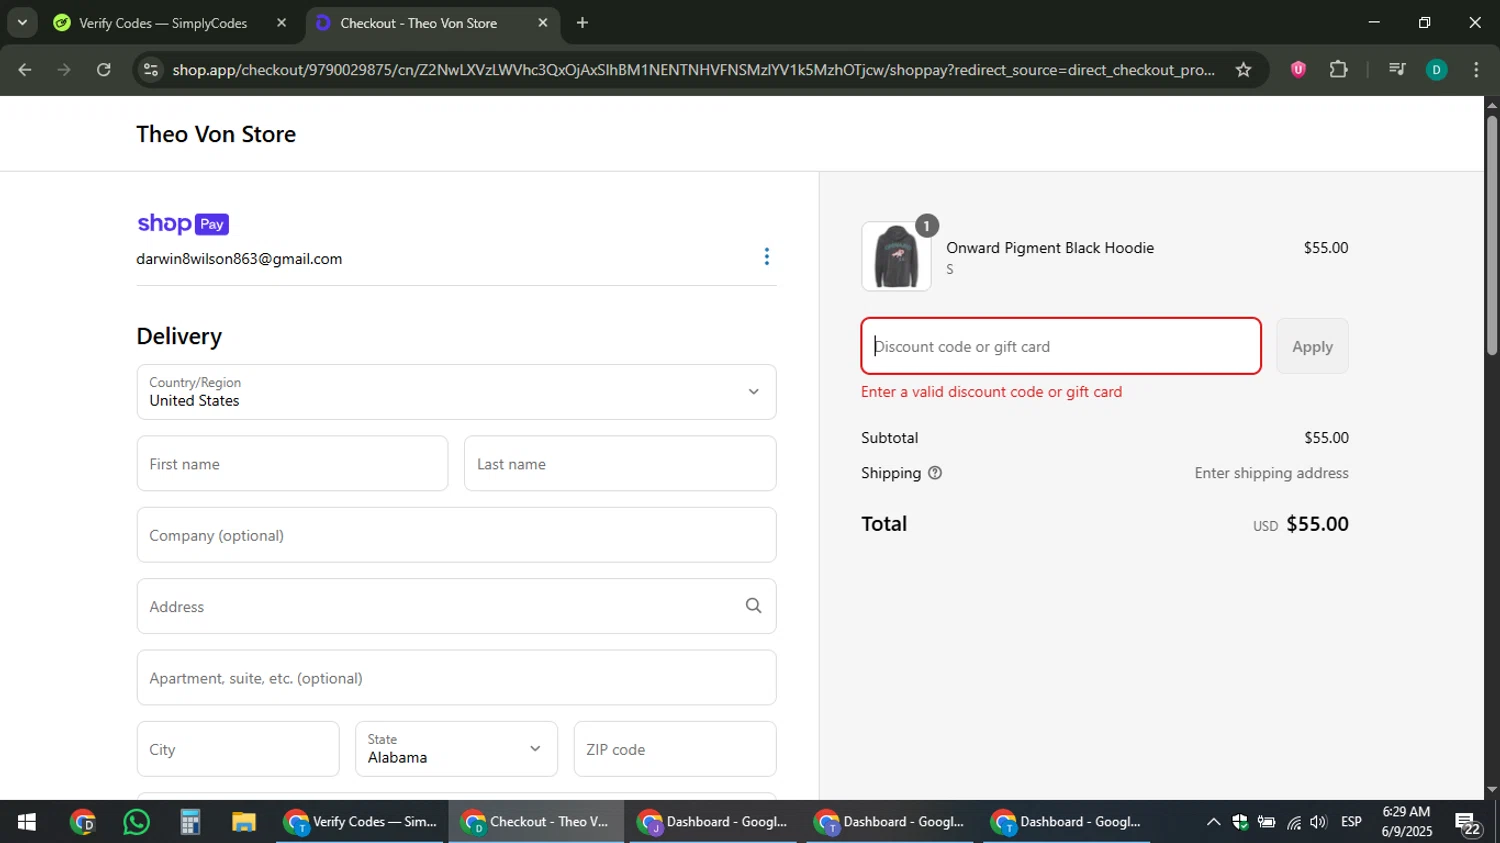Switch to Checkout - Theo V... taskbar window

pyautogui.click(x=536, y=822)
